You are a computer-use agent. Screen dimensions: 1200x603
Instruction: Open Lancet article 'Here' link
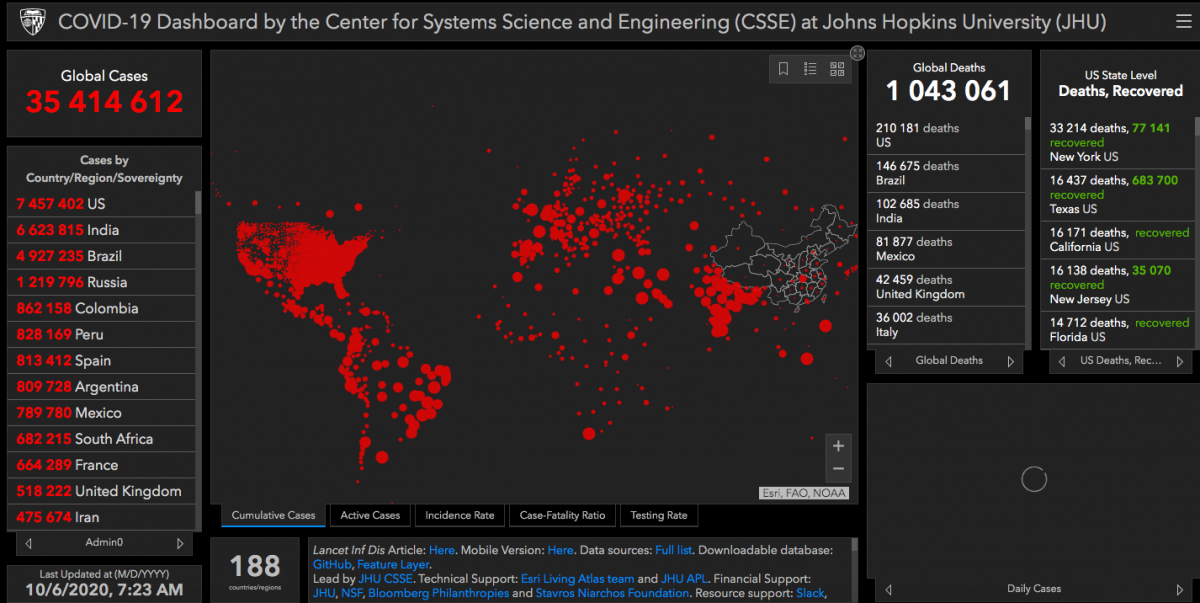tap(441, 550)
